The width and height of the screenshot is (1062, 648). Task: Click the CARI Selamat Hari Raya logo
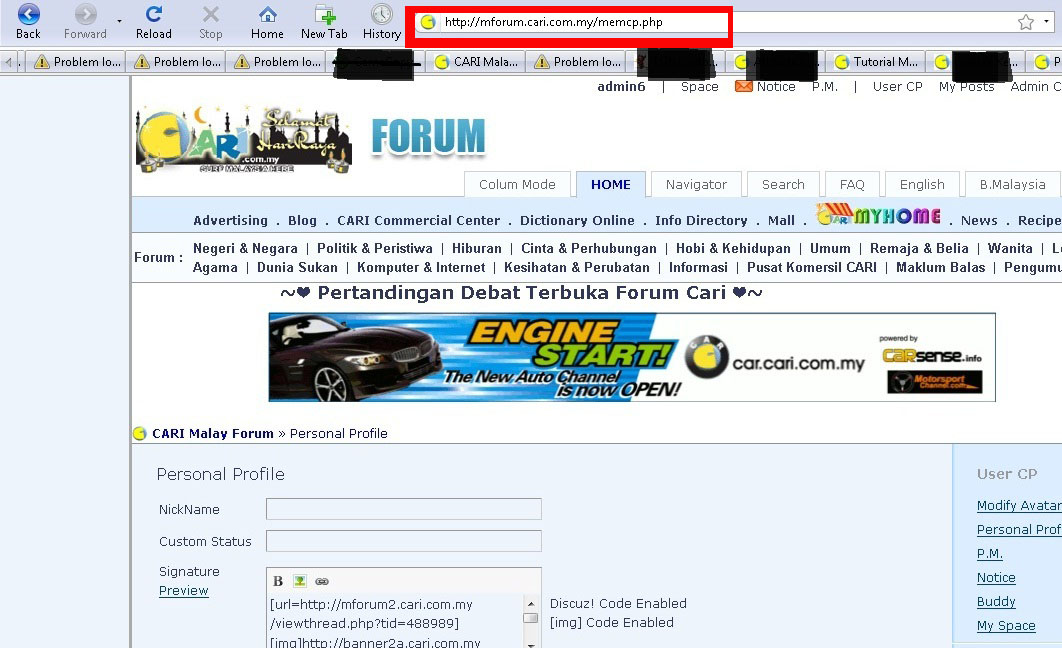pyautogui.click(x=244, y=139)
